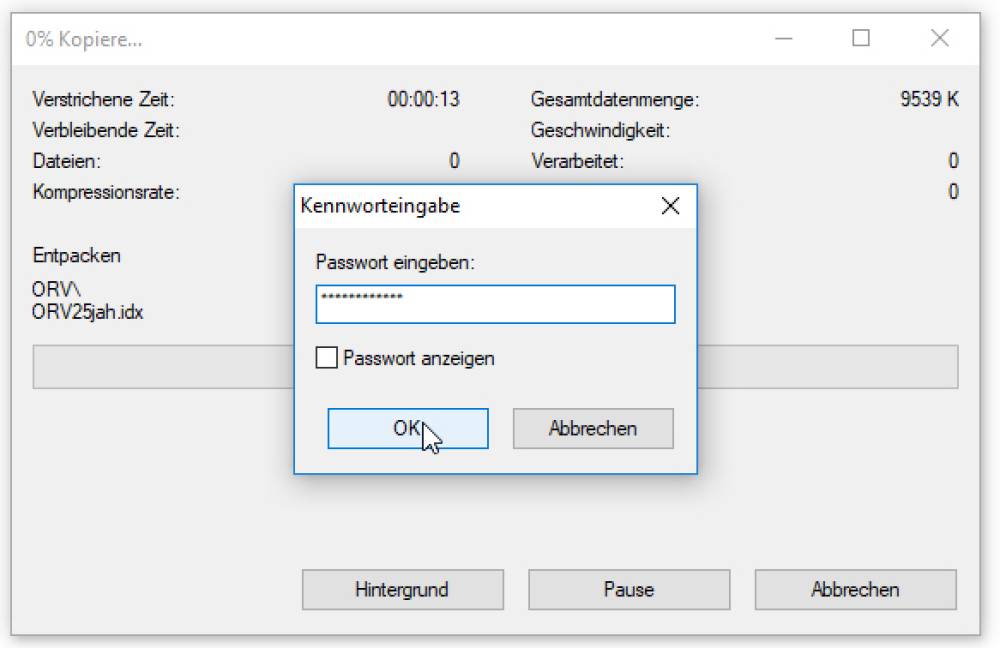Viewport: 1000px width, 648px height.
Task: Pause the extraction with Pause button
Action: (628, 589)
